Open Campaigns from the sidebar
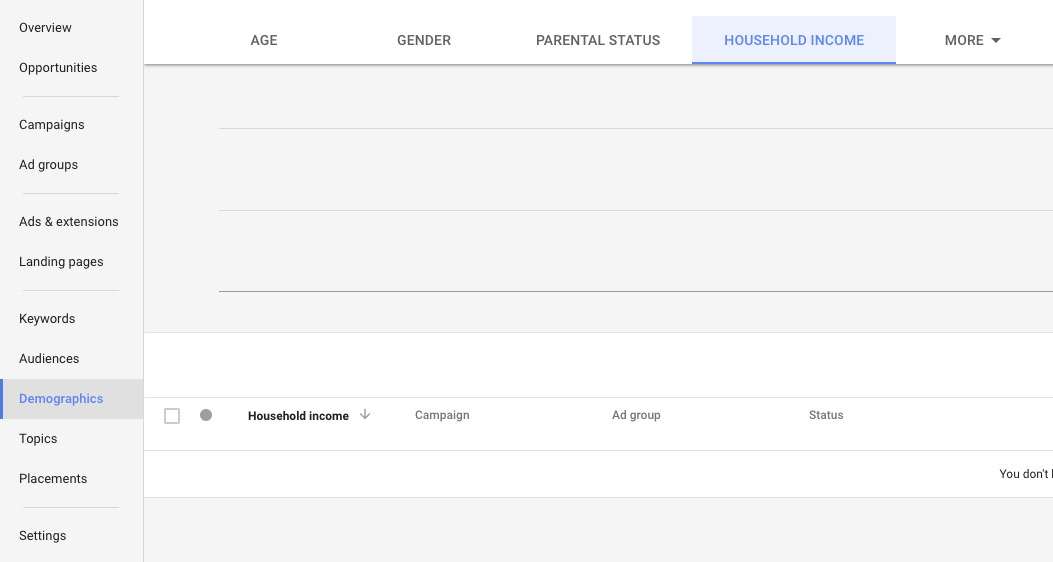 52,125
